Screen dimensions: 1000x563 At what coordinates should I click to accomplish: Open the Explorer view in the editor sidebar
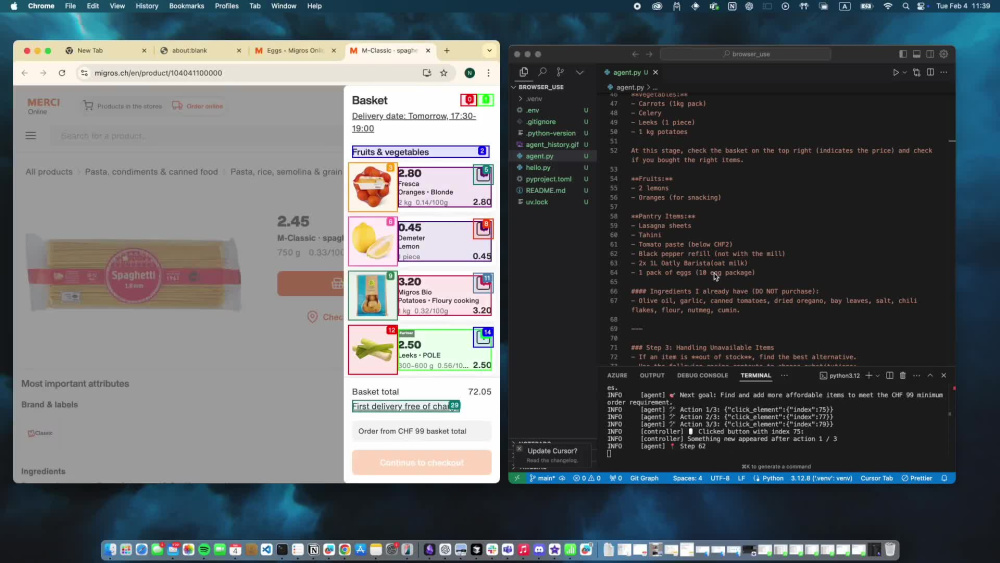[524, 72]
